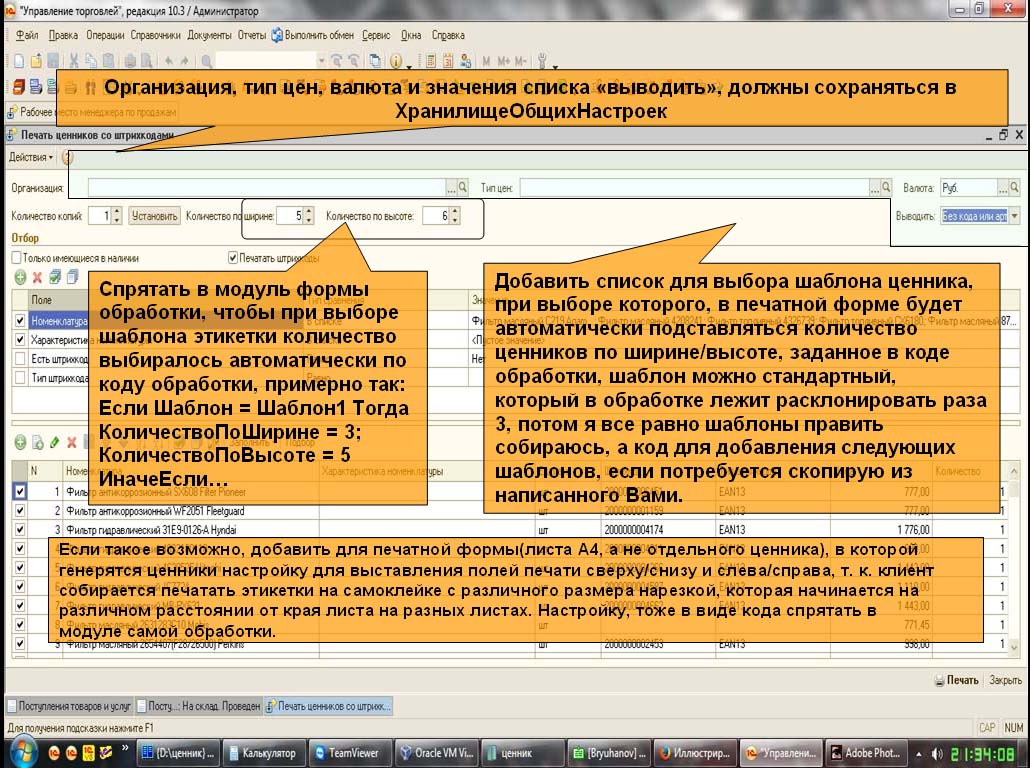Open the Действия dropdown menu
The image size is (1030, 768).
pyautogui.click(x=30, y=157)
